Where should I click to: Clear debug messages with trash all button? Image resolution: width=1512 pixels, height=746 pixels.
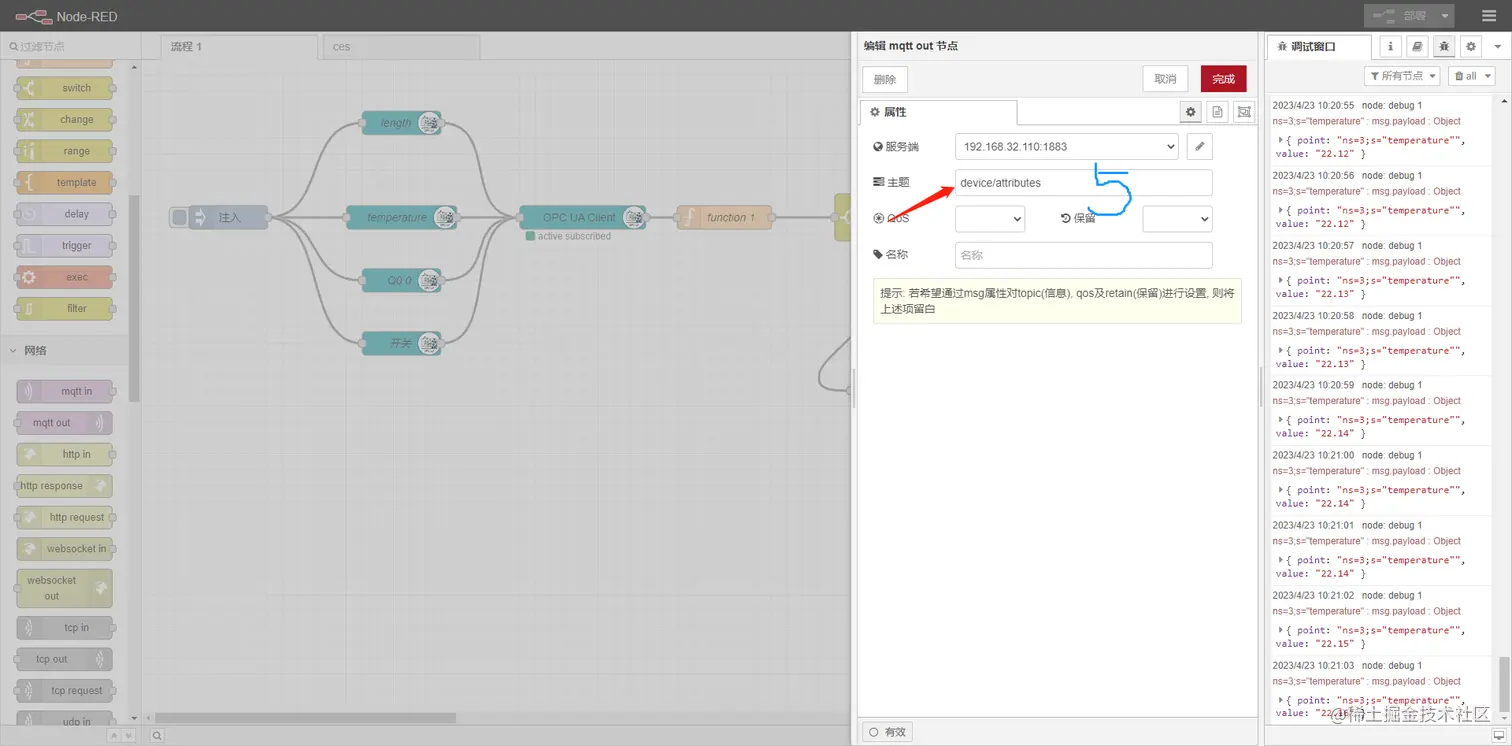click(x=1465, y=76)
